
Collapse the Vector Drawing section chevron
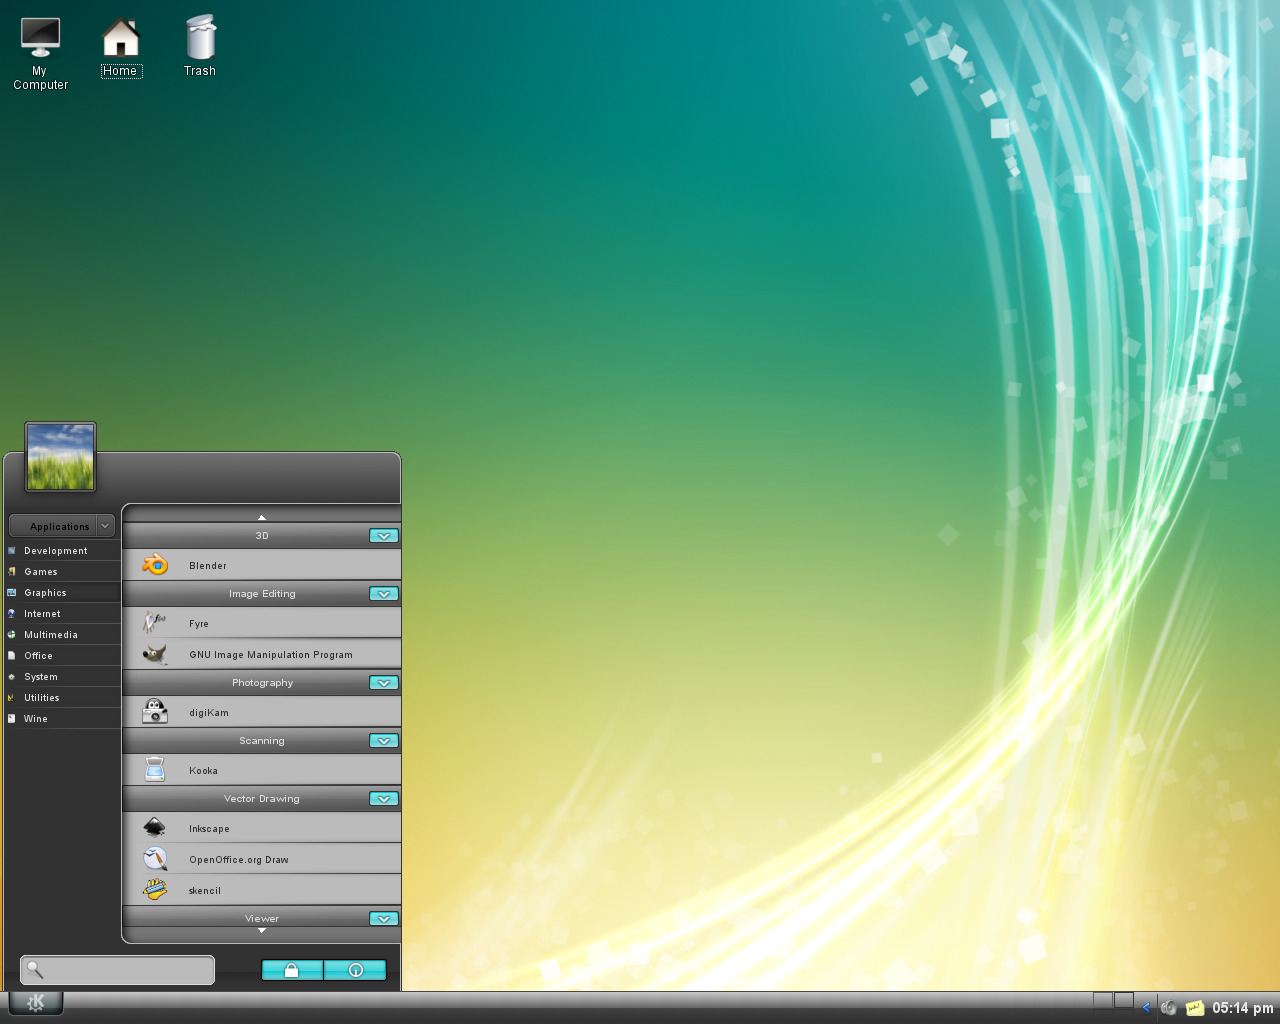[384, 799]
